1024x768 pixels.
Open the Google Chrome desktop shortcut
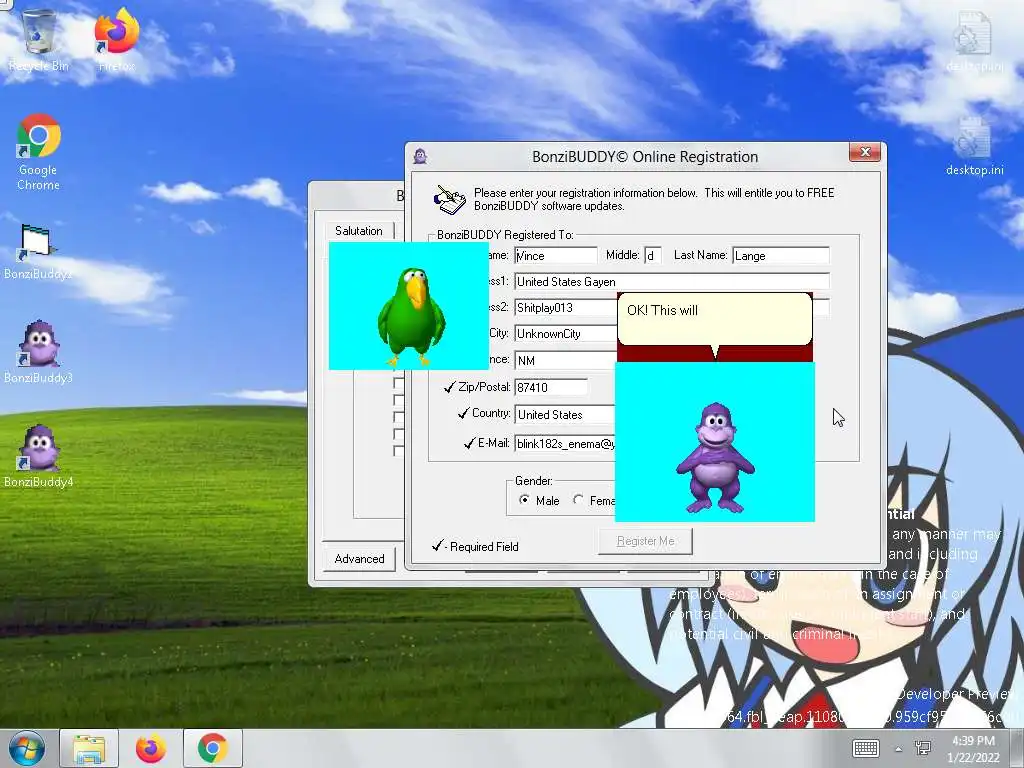click(39, 152)
